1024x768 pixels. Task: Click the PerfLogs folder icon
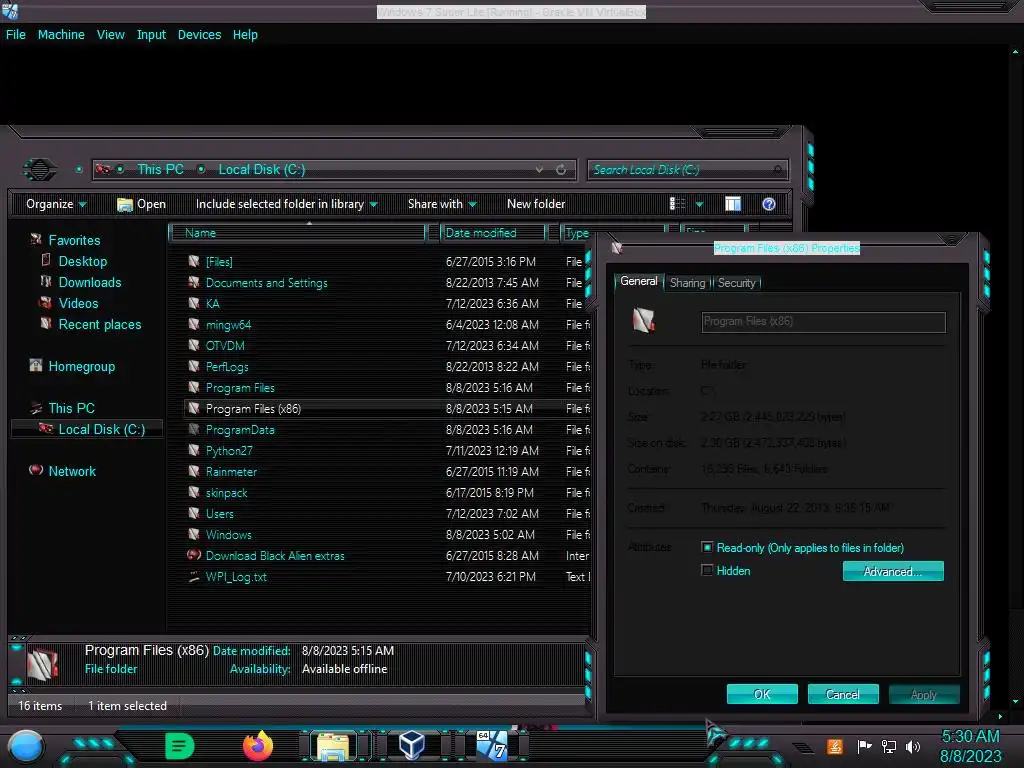click(193, 366)
